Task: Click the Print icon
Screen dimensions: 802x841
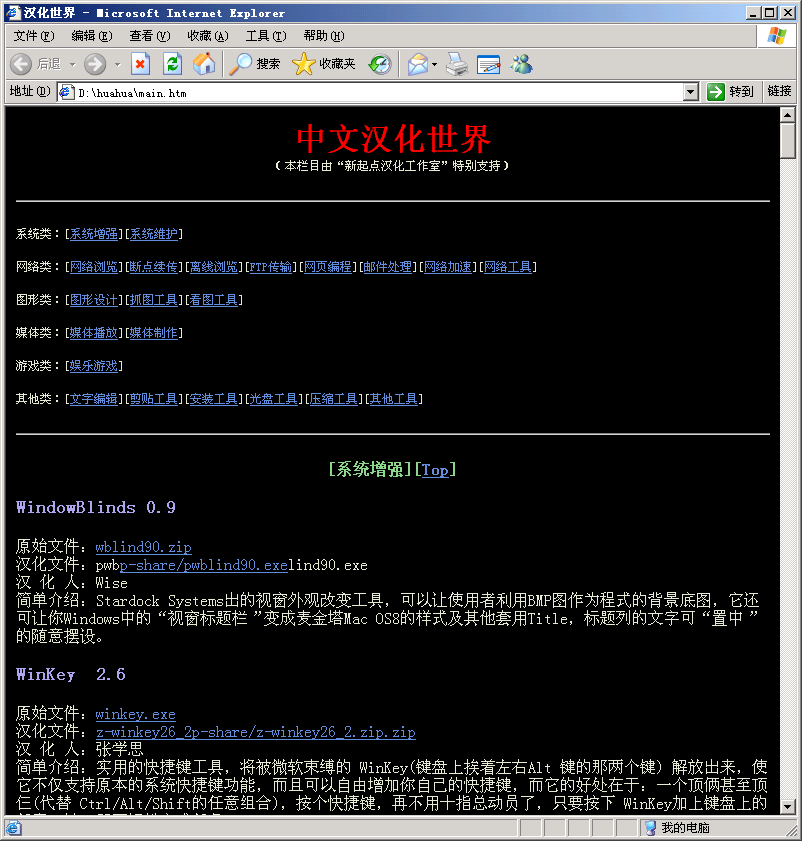Action: point(457,64)
